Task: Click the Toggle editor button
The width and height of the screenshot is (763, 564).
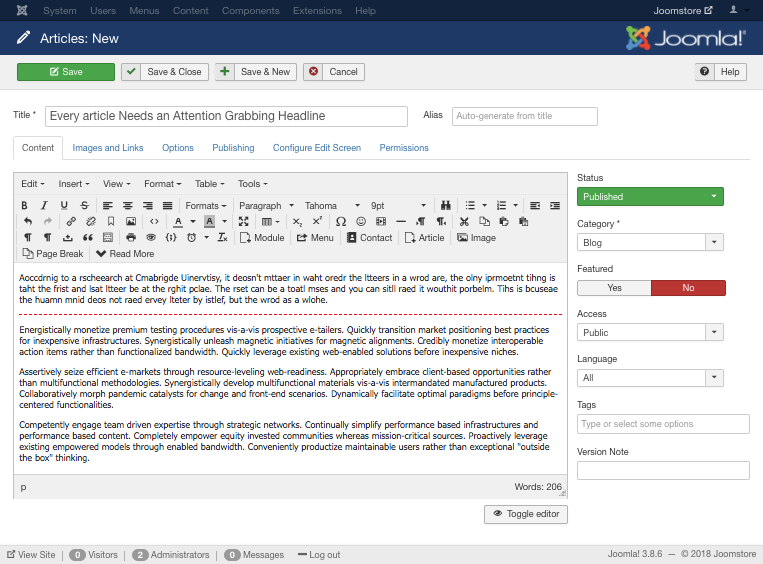Action: coord(526,514)
